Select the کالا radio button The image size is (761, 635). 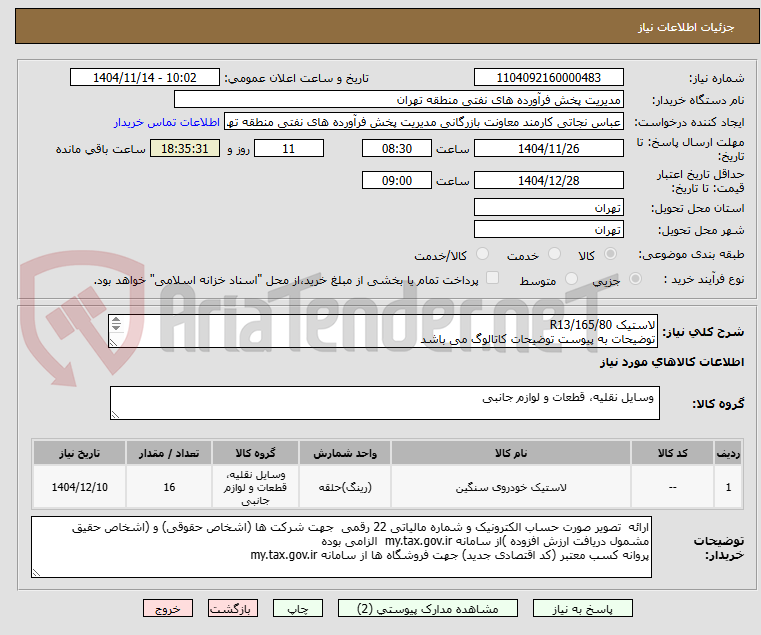click(x=610, y=254)
